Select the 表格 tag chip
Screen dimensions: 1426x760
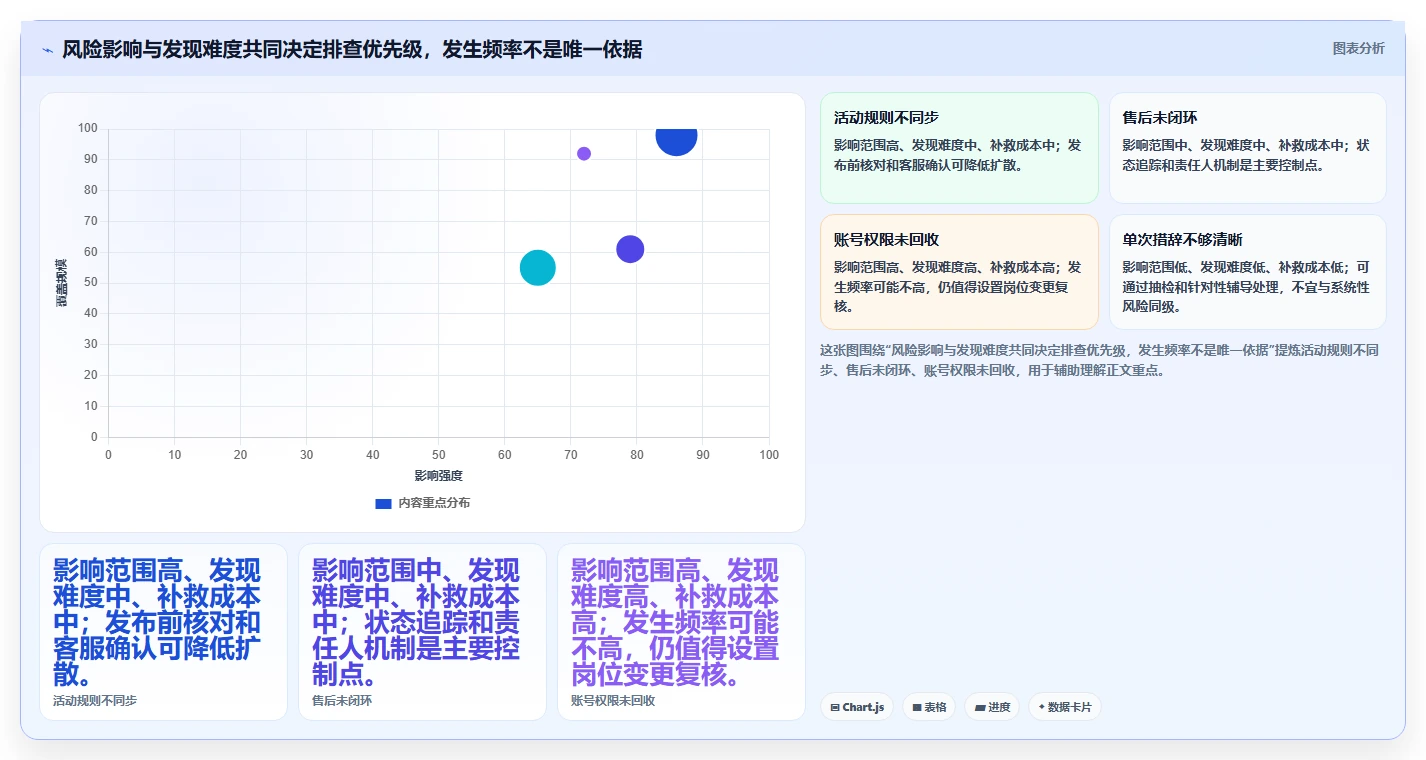(x=929, y=707)
